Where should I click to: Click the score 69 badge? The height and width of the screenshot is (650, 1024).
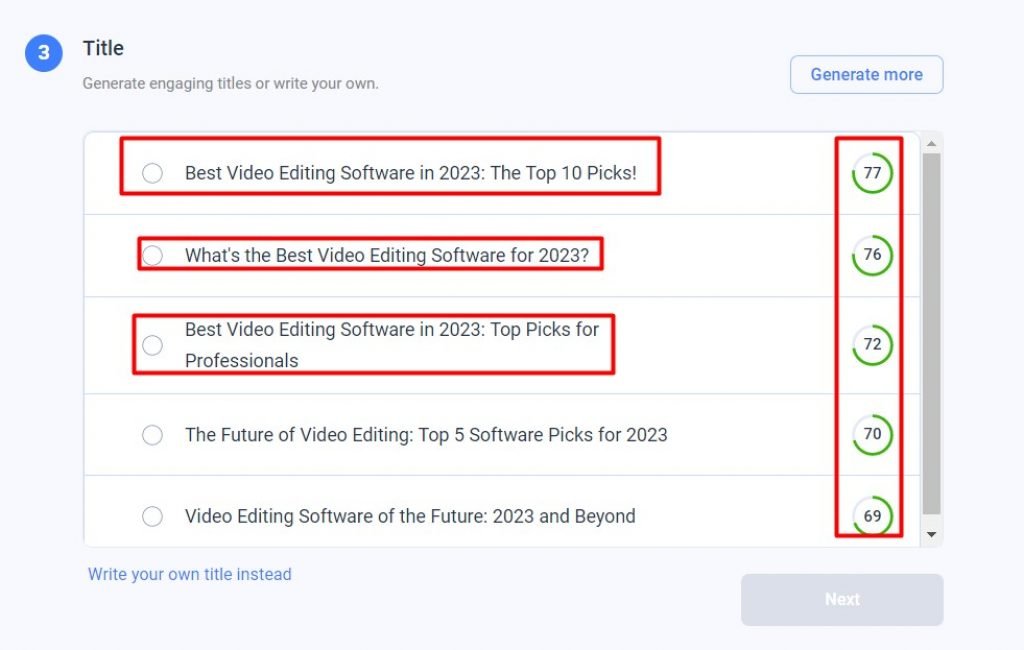point(870,516)
